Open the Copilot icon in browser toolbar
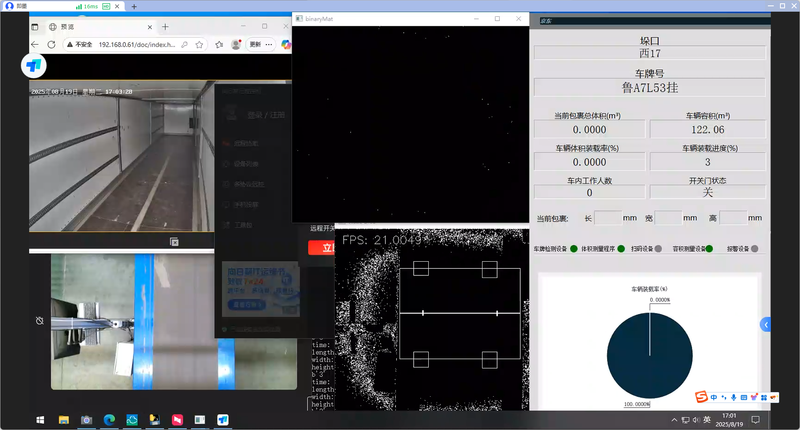 [286, 45]
